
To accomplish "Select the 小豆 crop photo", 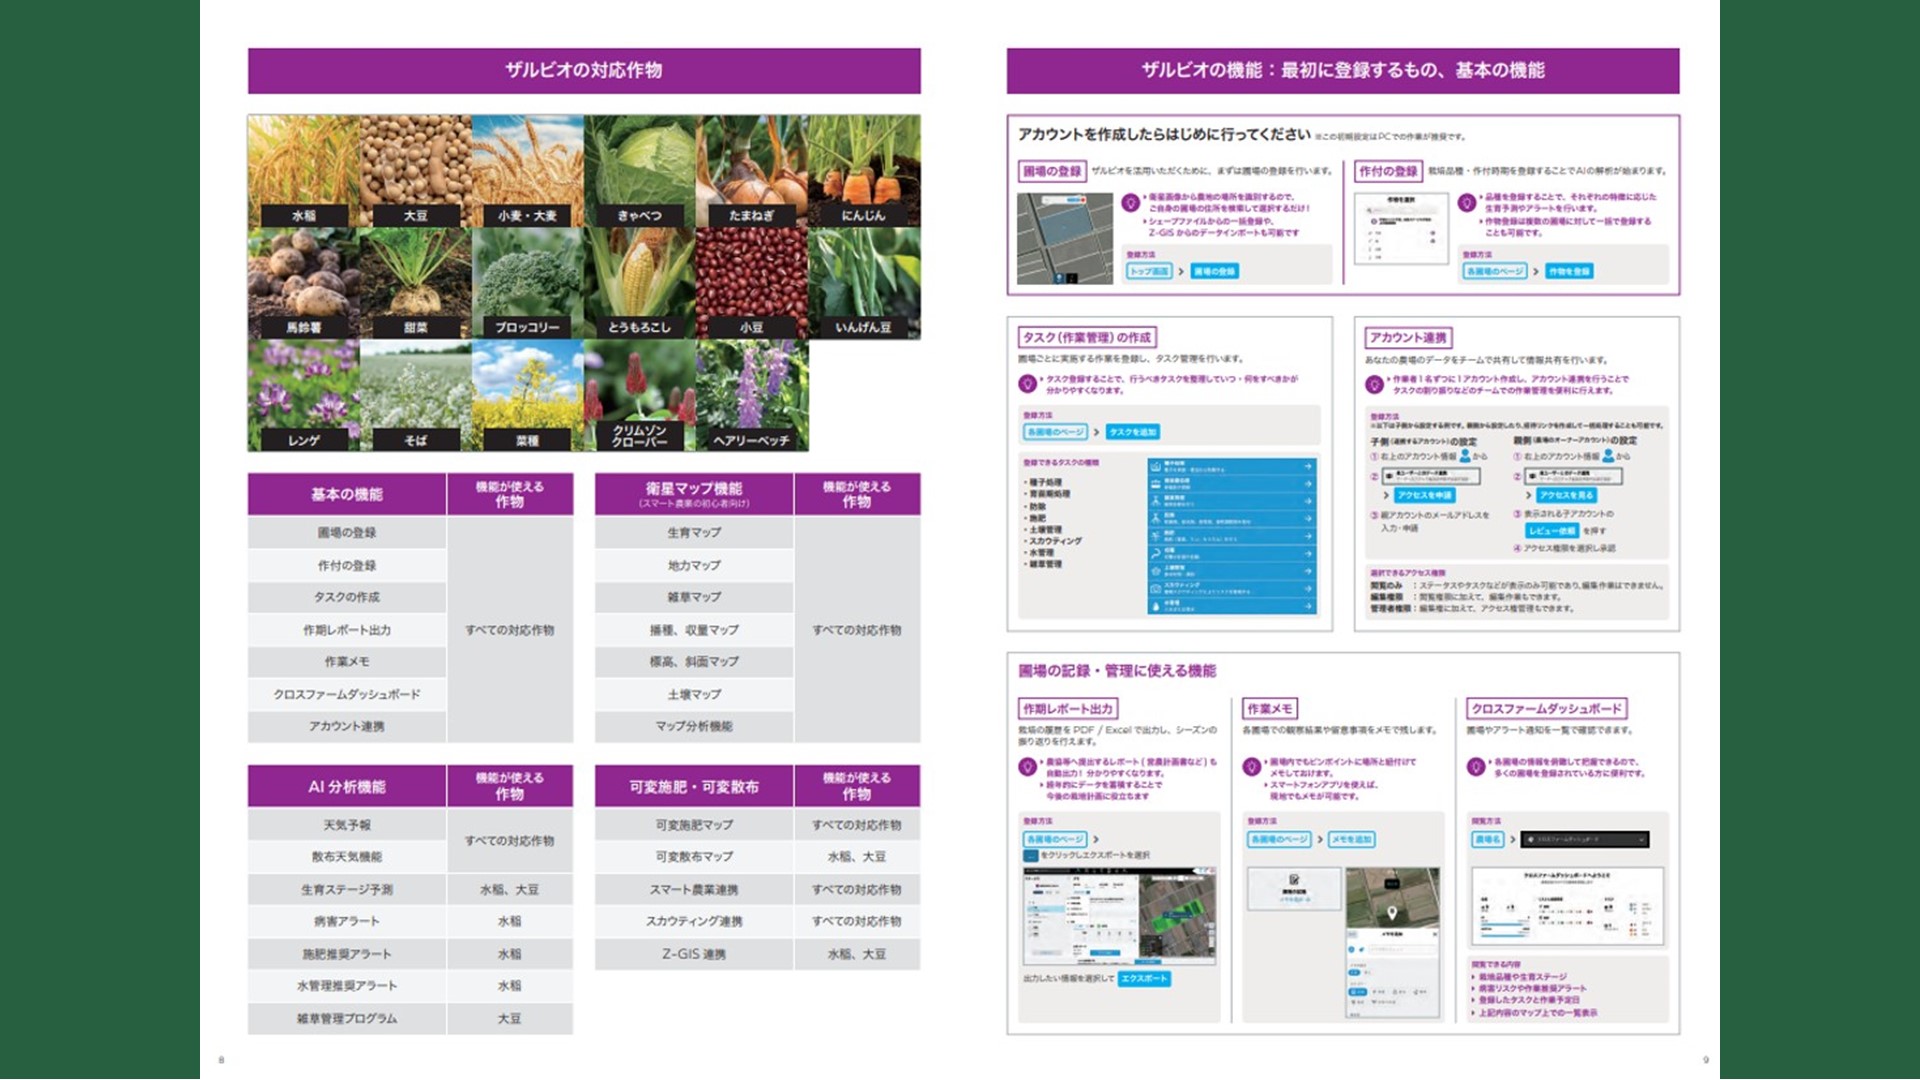I will (x=752, y=283).
